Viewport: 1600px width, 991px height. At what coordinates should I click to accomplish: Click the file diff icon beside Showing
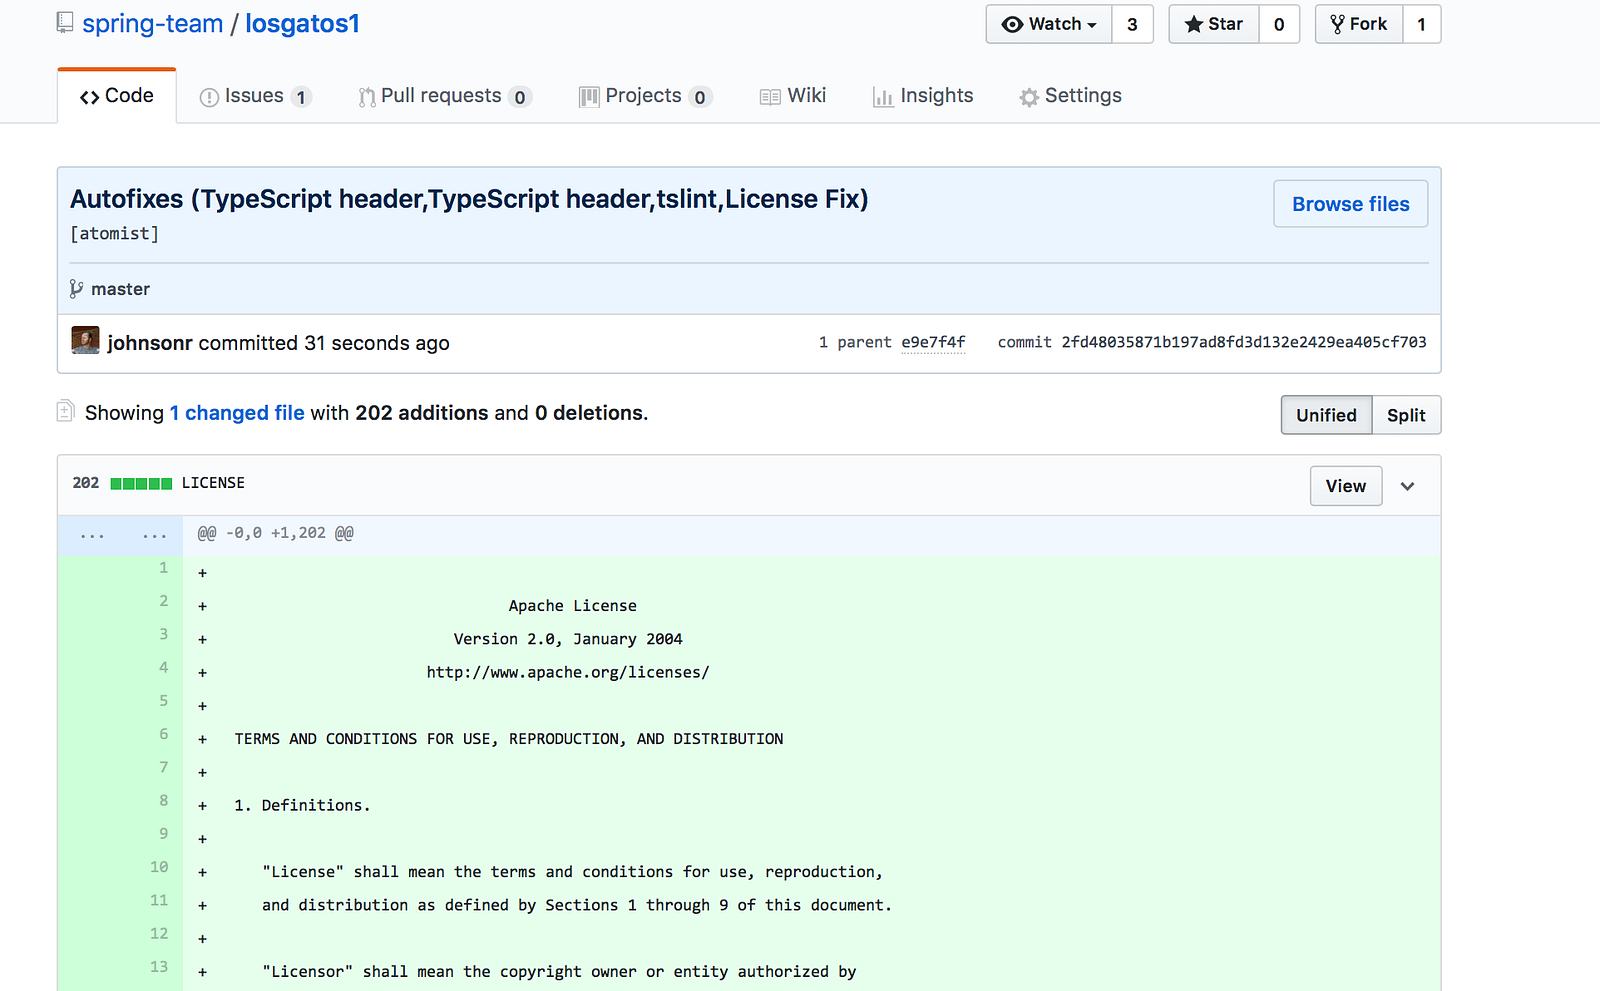[x=65, y=410]
